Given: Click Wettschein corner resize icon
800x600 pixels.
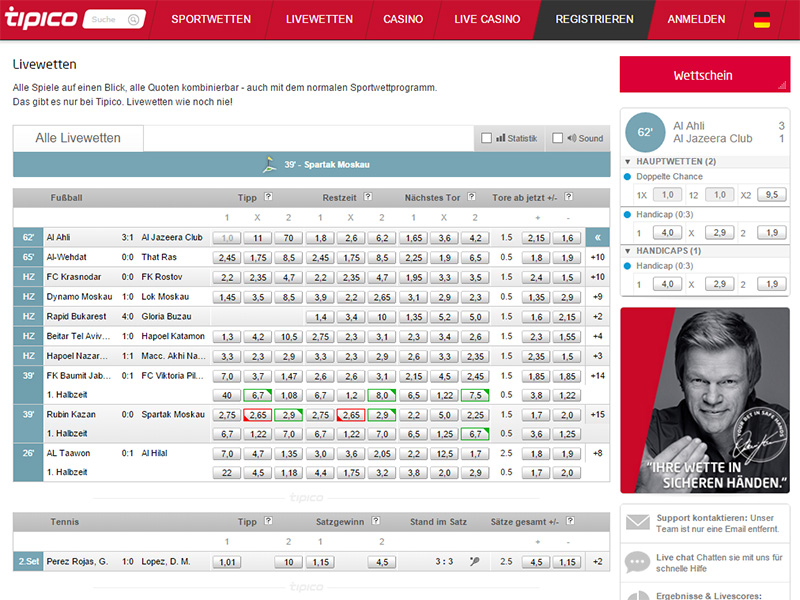Looking at the screenshot, I should 782,85.
